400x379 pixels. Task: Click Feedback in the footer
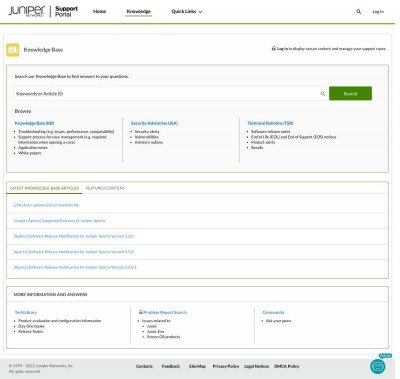pos(171,366)
